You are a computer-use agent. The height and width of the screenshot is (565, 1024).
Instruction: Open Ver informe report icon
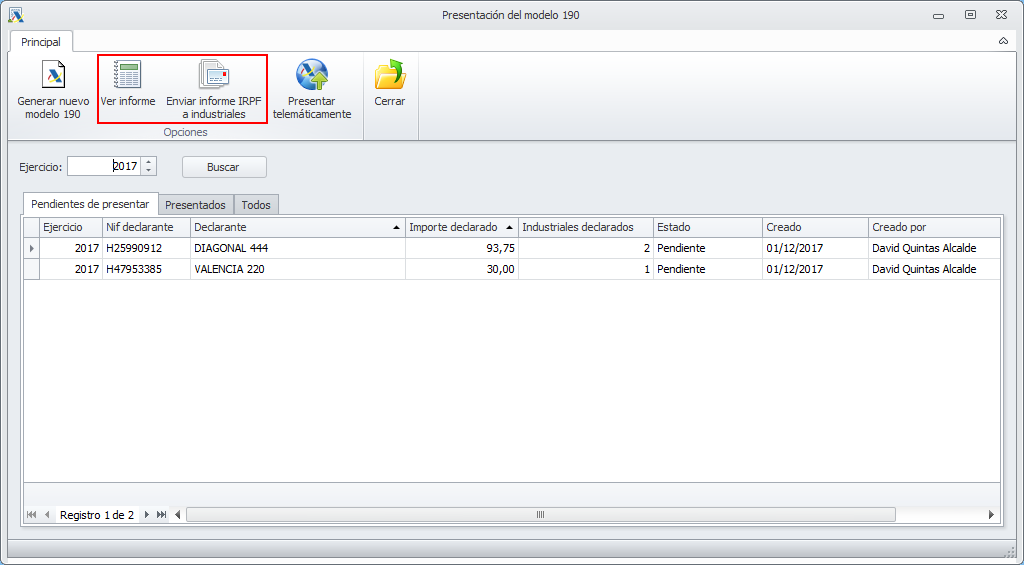click(x=127, y=74)
